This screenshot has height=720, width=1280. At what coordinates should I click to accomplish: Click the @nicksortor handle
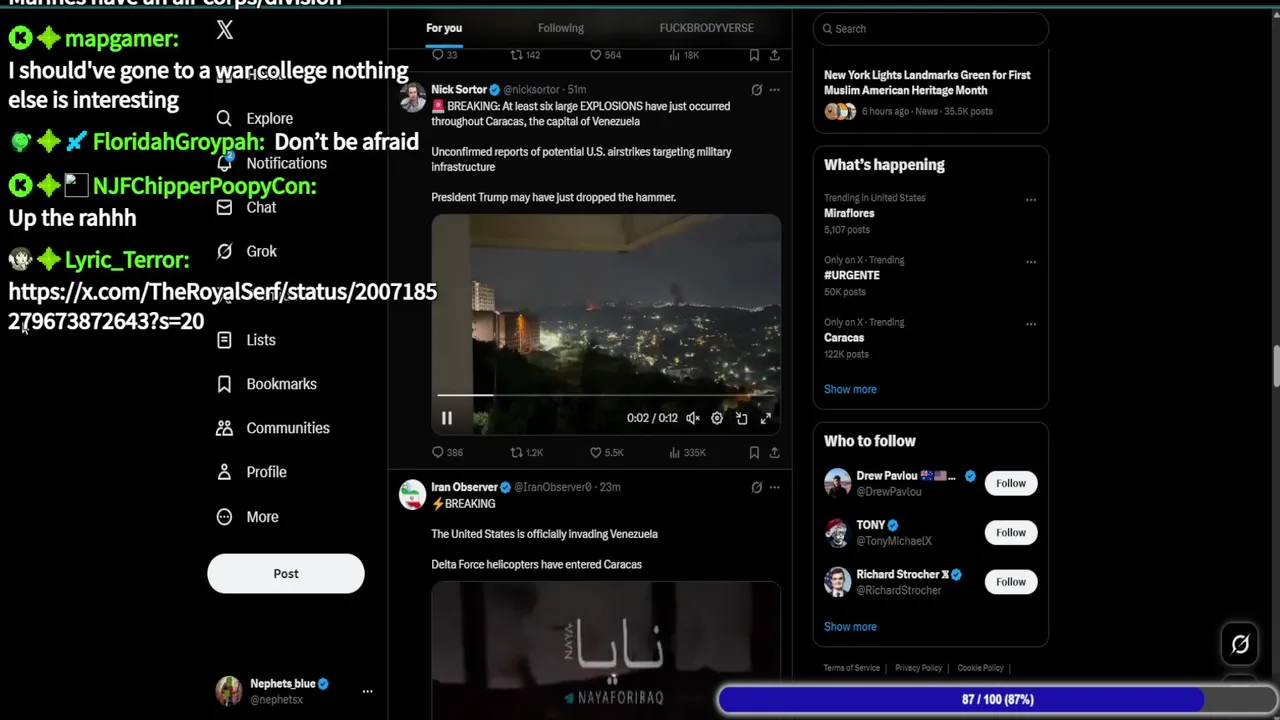click(531, 90)
